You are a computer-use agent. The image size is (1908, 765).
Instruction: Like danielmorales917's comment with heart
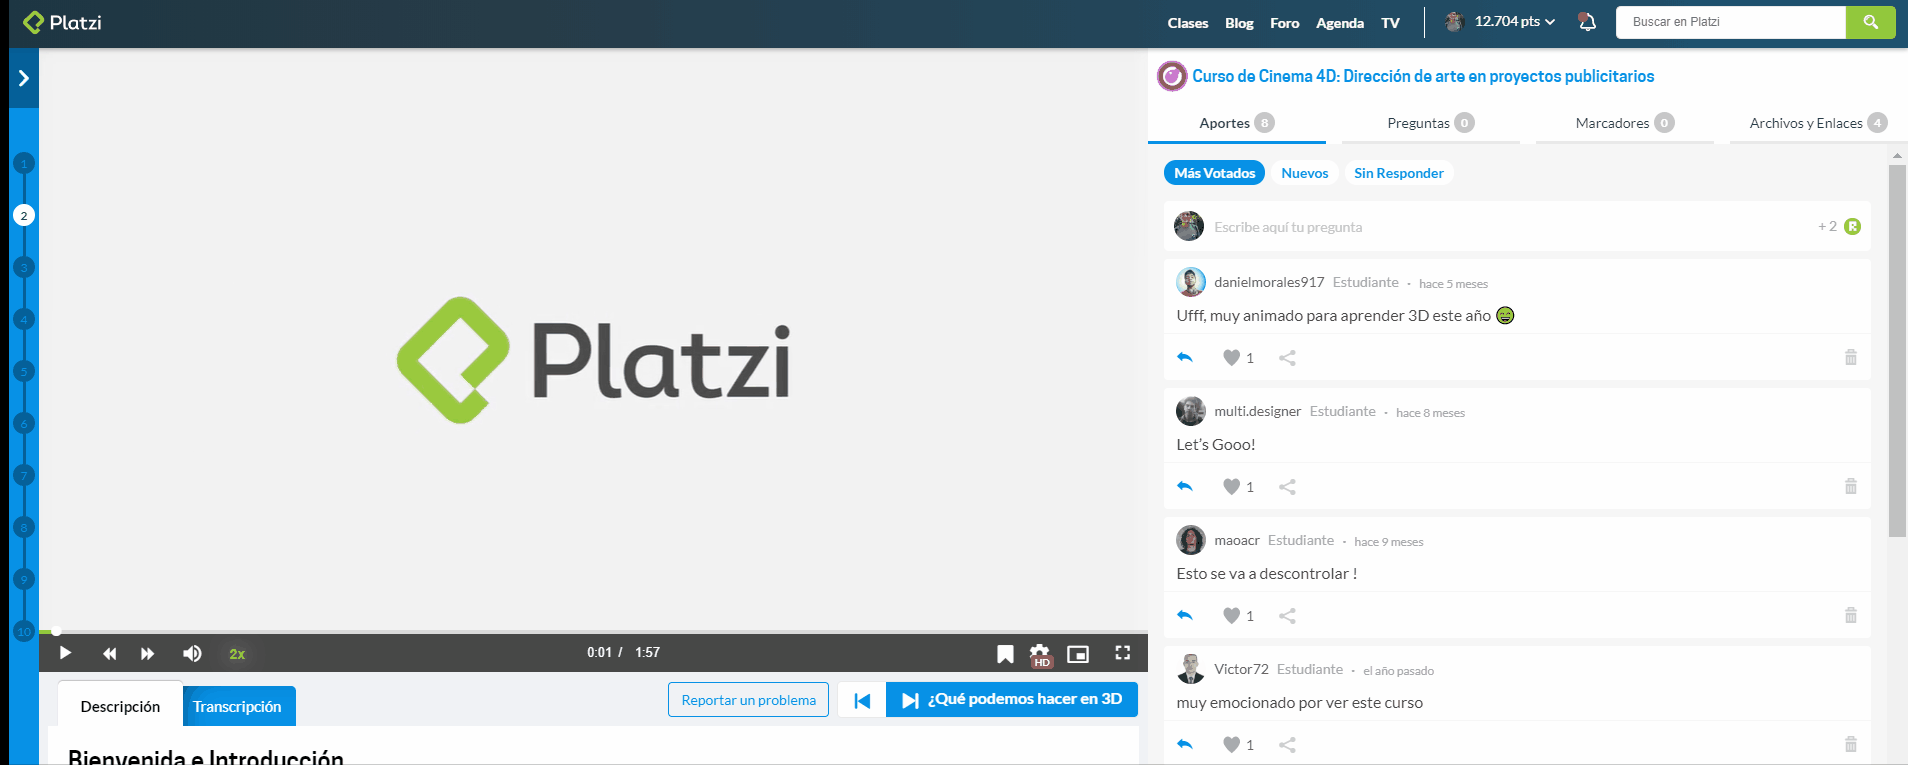point(1232,358)
